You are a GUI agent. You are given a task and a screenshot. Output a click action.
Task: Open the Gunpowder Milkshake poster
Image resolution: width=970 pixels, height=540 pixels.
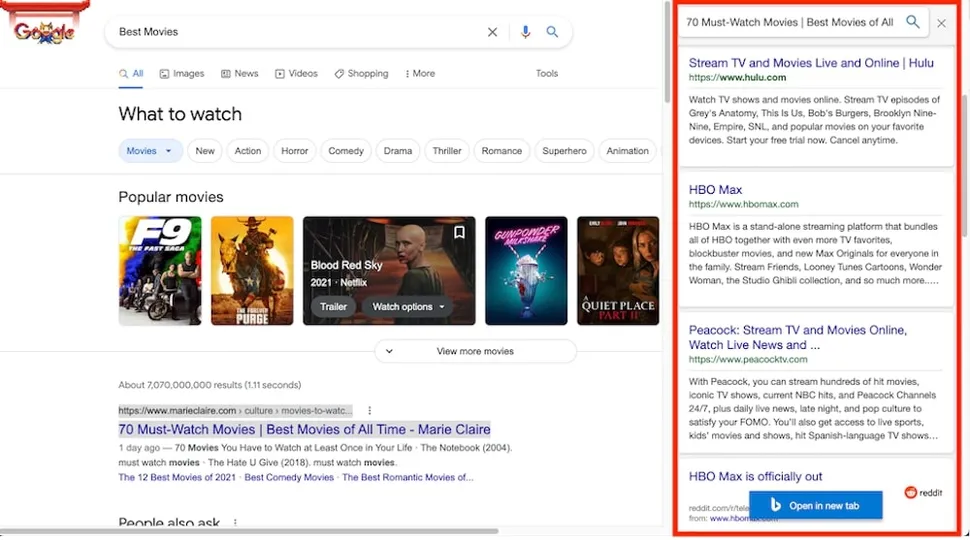point(526,270)
